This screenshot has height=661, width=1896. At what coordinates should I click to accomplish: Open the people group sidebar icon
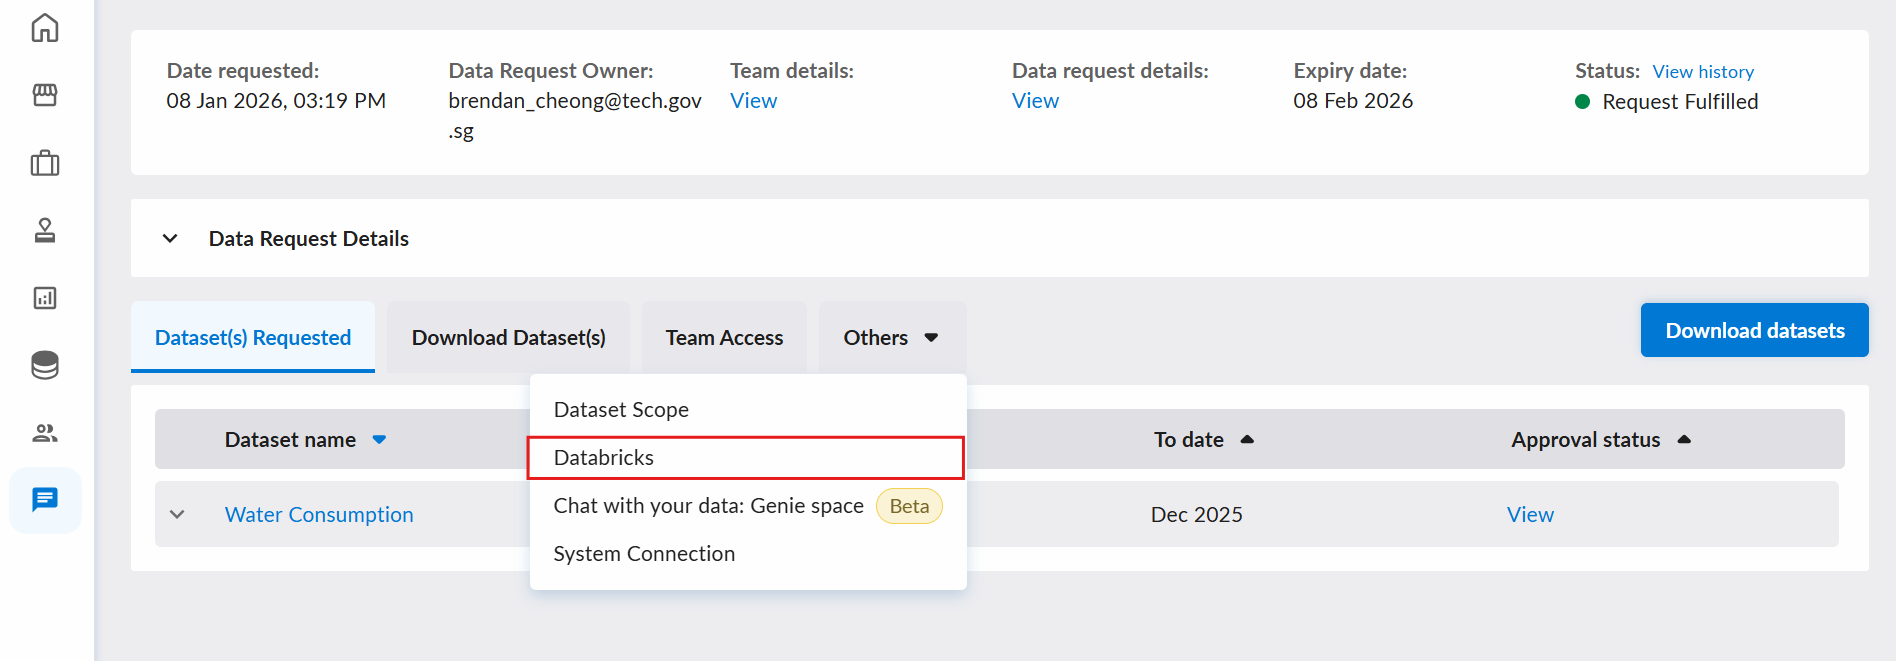(x=45, y=433)
